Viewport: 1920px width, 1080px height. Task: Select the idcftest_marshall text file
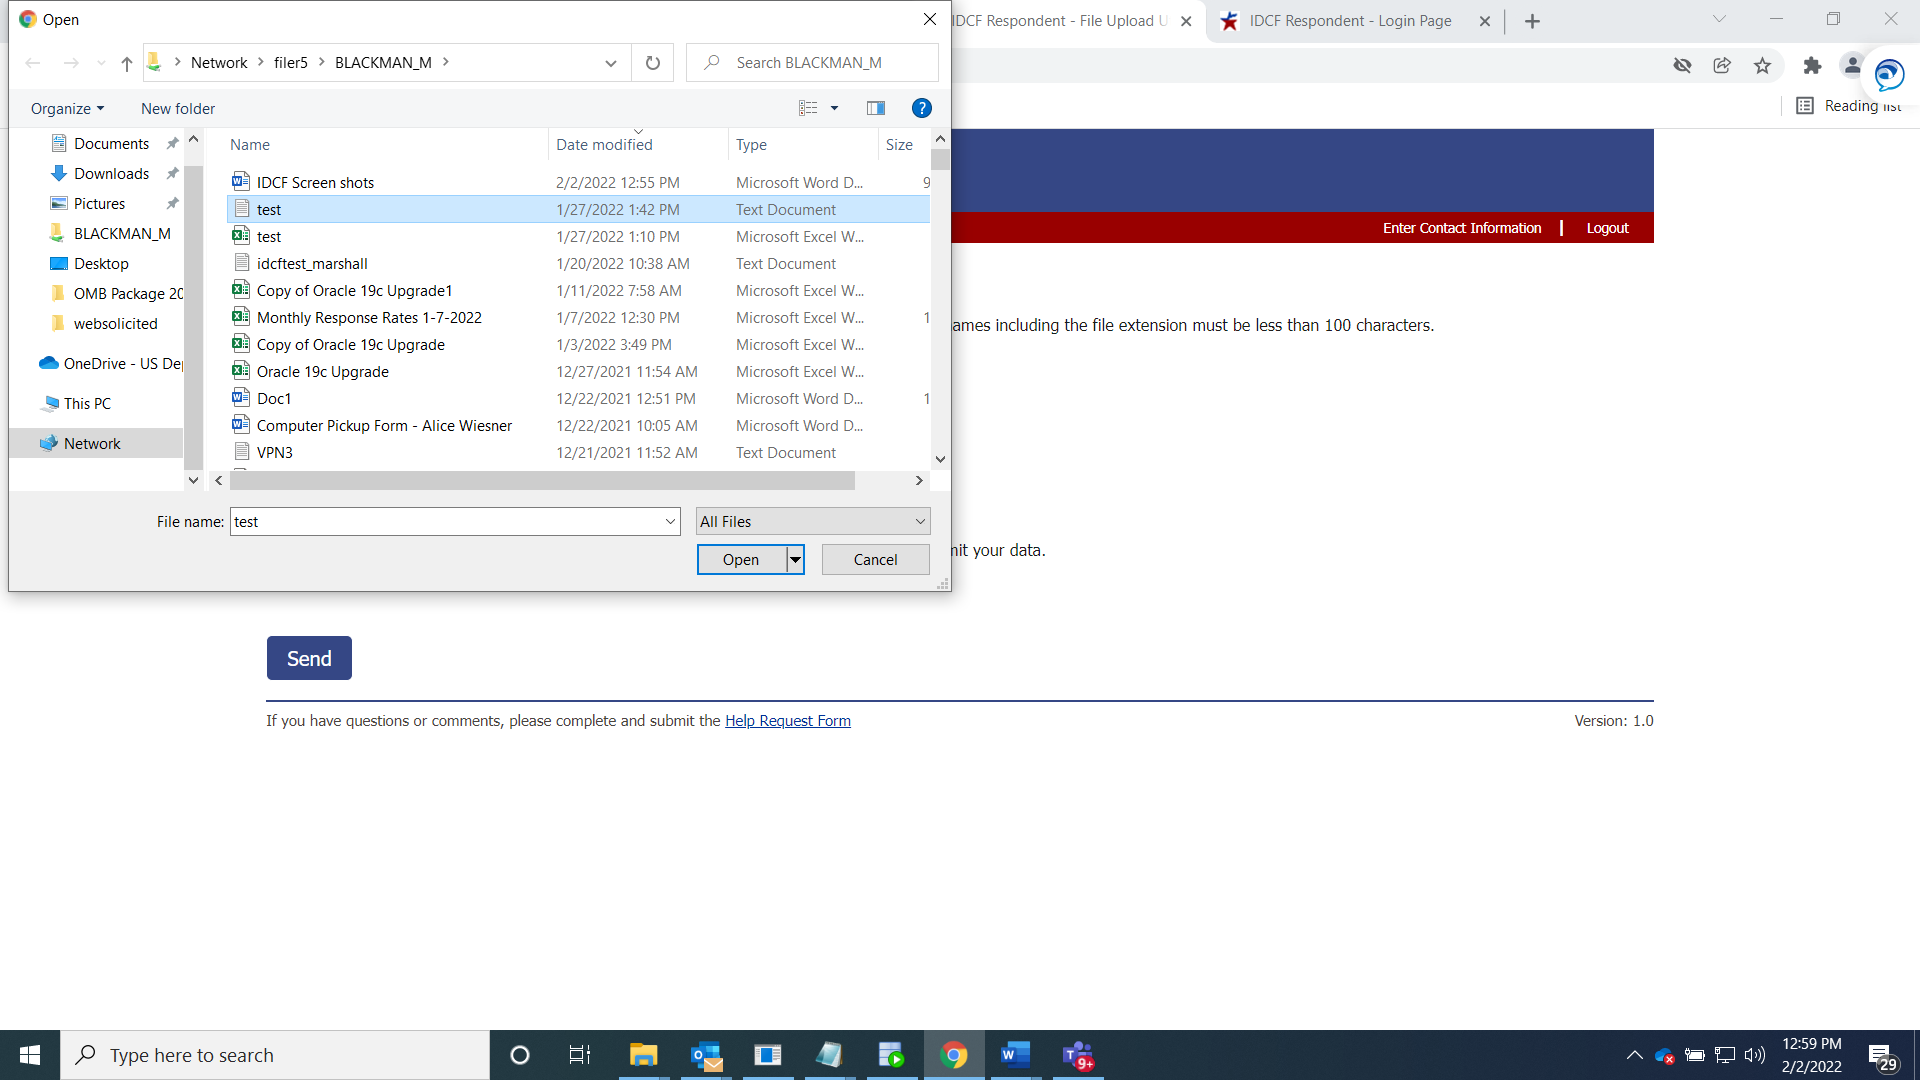point(312,264)
